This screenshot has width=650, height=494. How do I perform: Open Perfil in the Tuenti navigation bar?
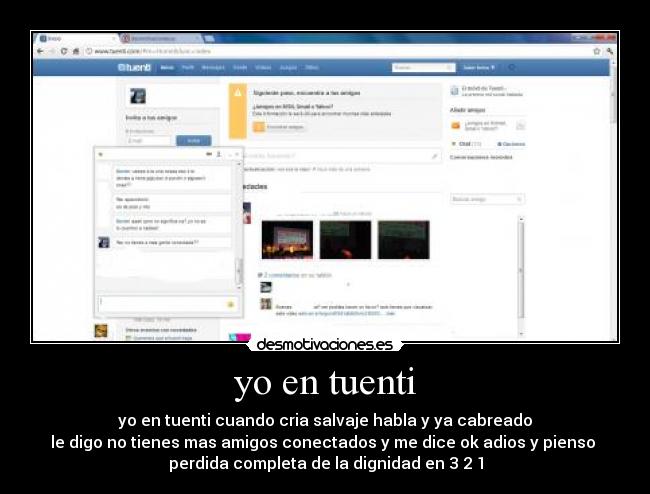188,68
